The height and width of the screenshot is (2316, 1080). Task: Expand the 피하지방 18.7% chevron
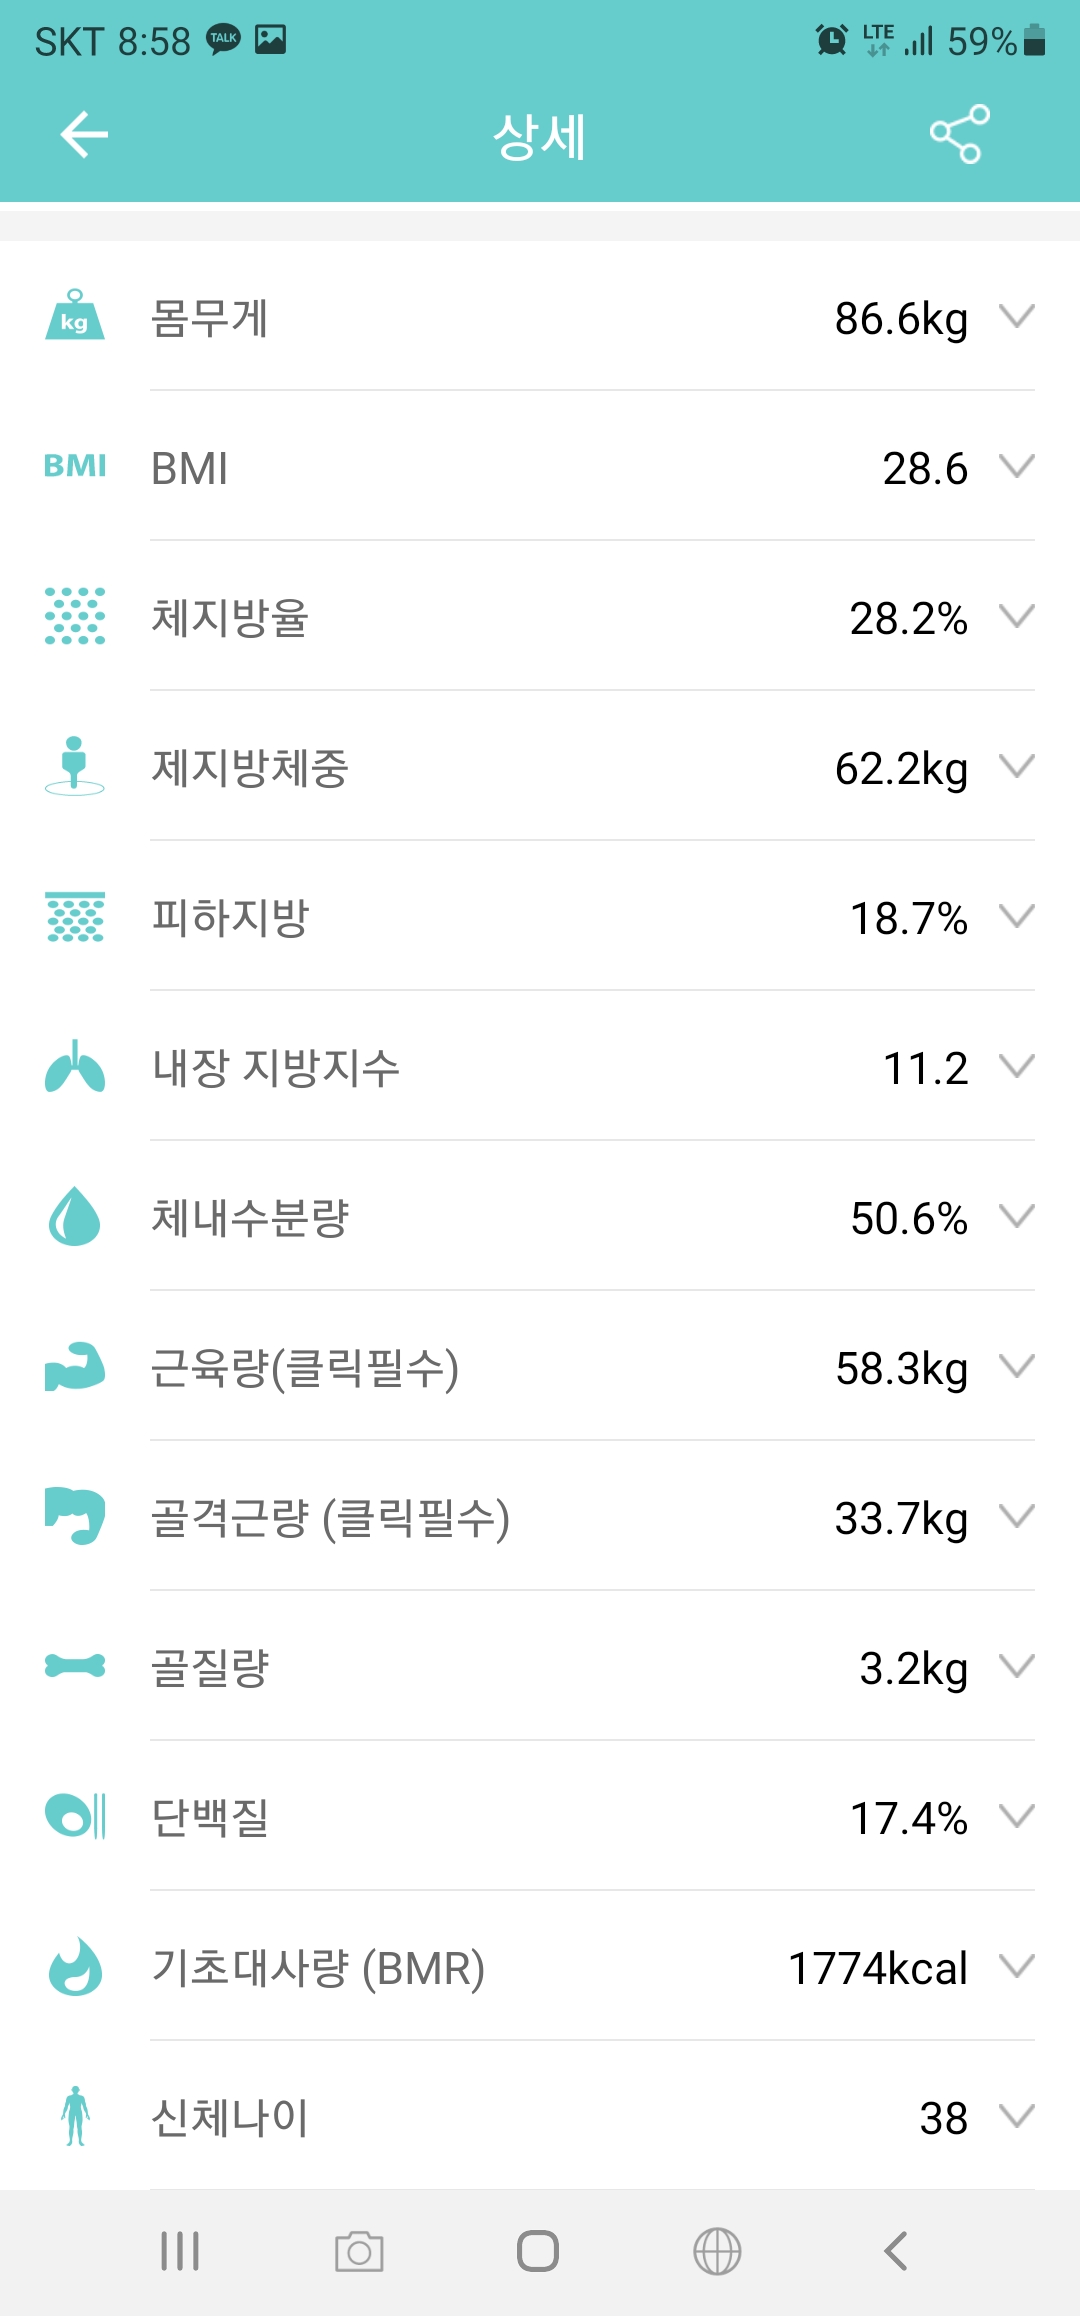[x=1017, y=917]
